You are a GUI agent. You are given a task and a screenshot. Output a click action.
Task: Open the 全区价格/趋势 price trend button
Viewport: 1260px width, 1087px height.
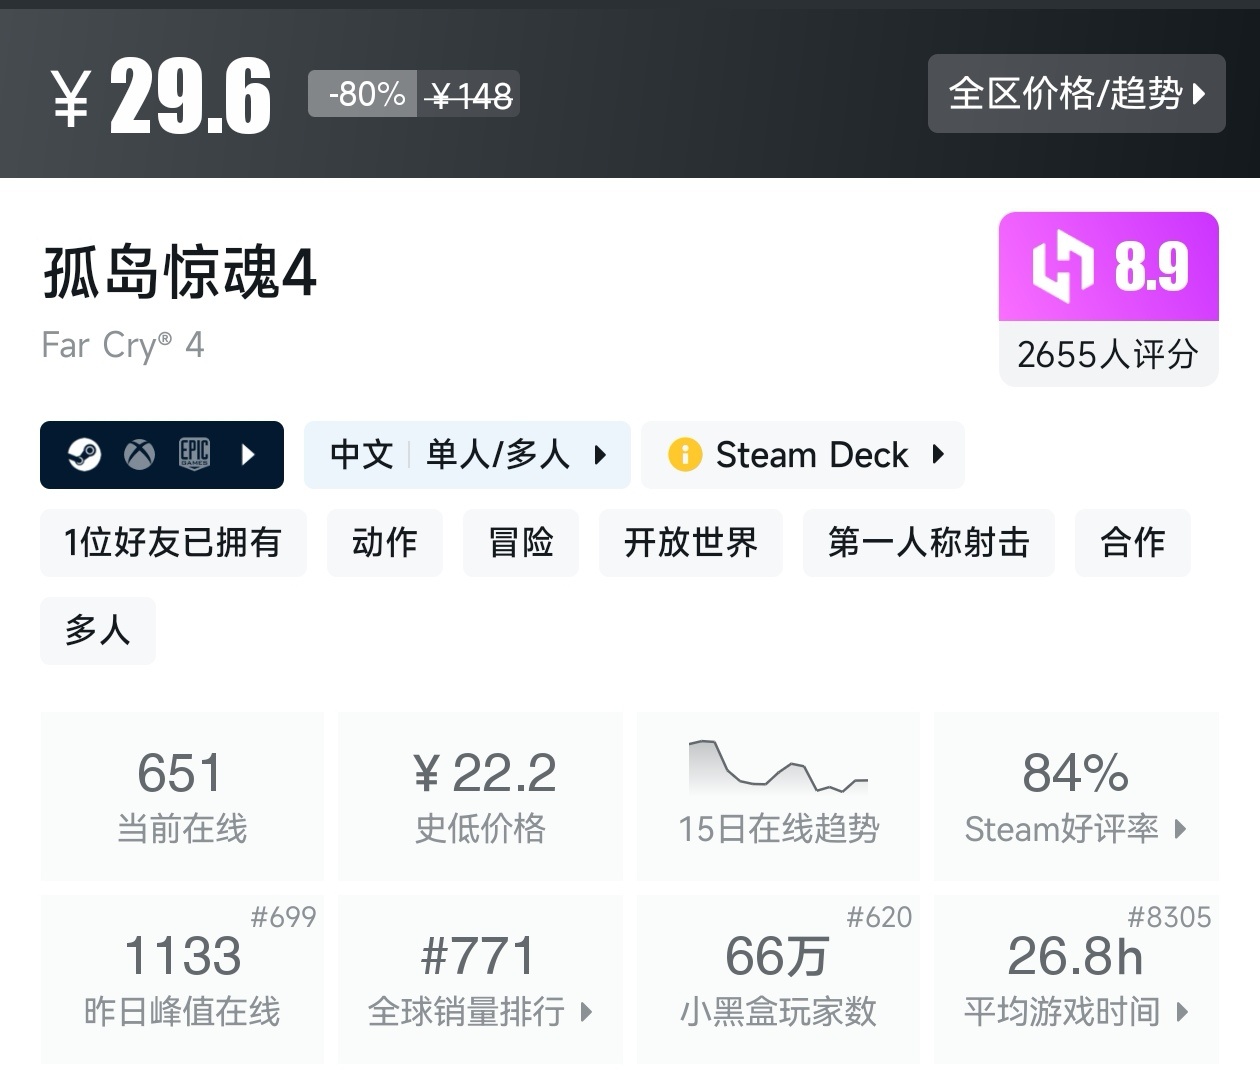tap(1076, 93)
